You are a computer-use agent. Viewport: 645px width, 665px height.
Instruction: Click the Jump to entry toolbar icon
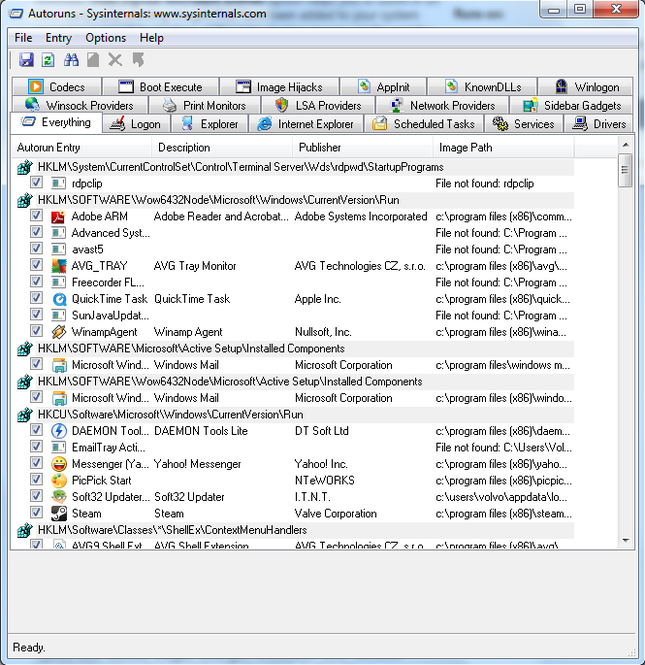tap(138, 60)
